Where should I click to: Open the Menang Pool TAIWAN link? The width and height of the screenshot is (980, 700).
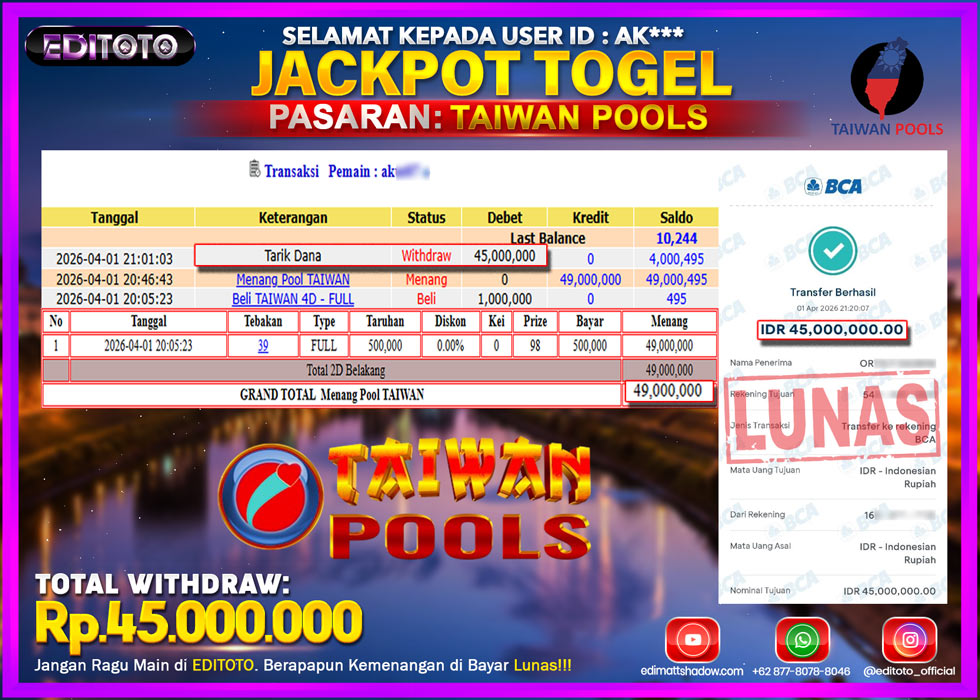tap(292, 279)
